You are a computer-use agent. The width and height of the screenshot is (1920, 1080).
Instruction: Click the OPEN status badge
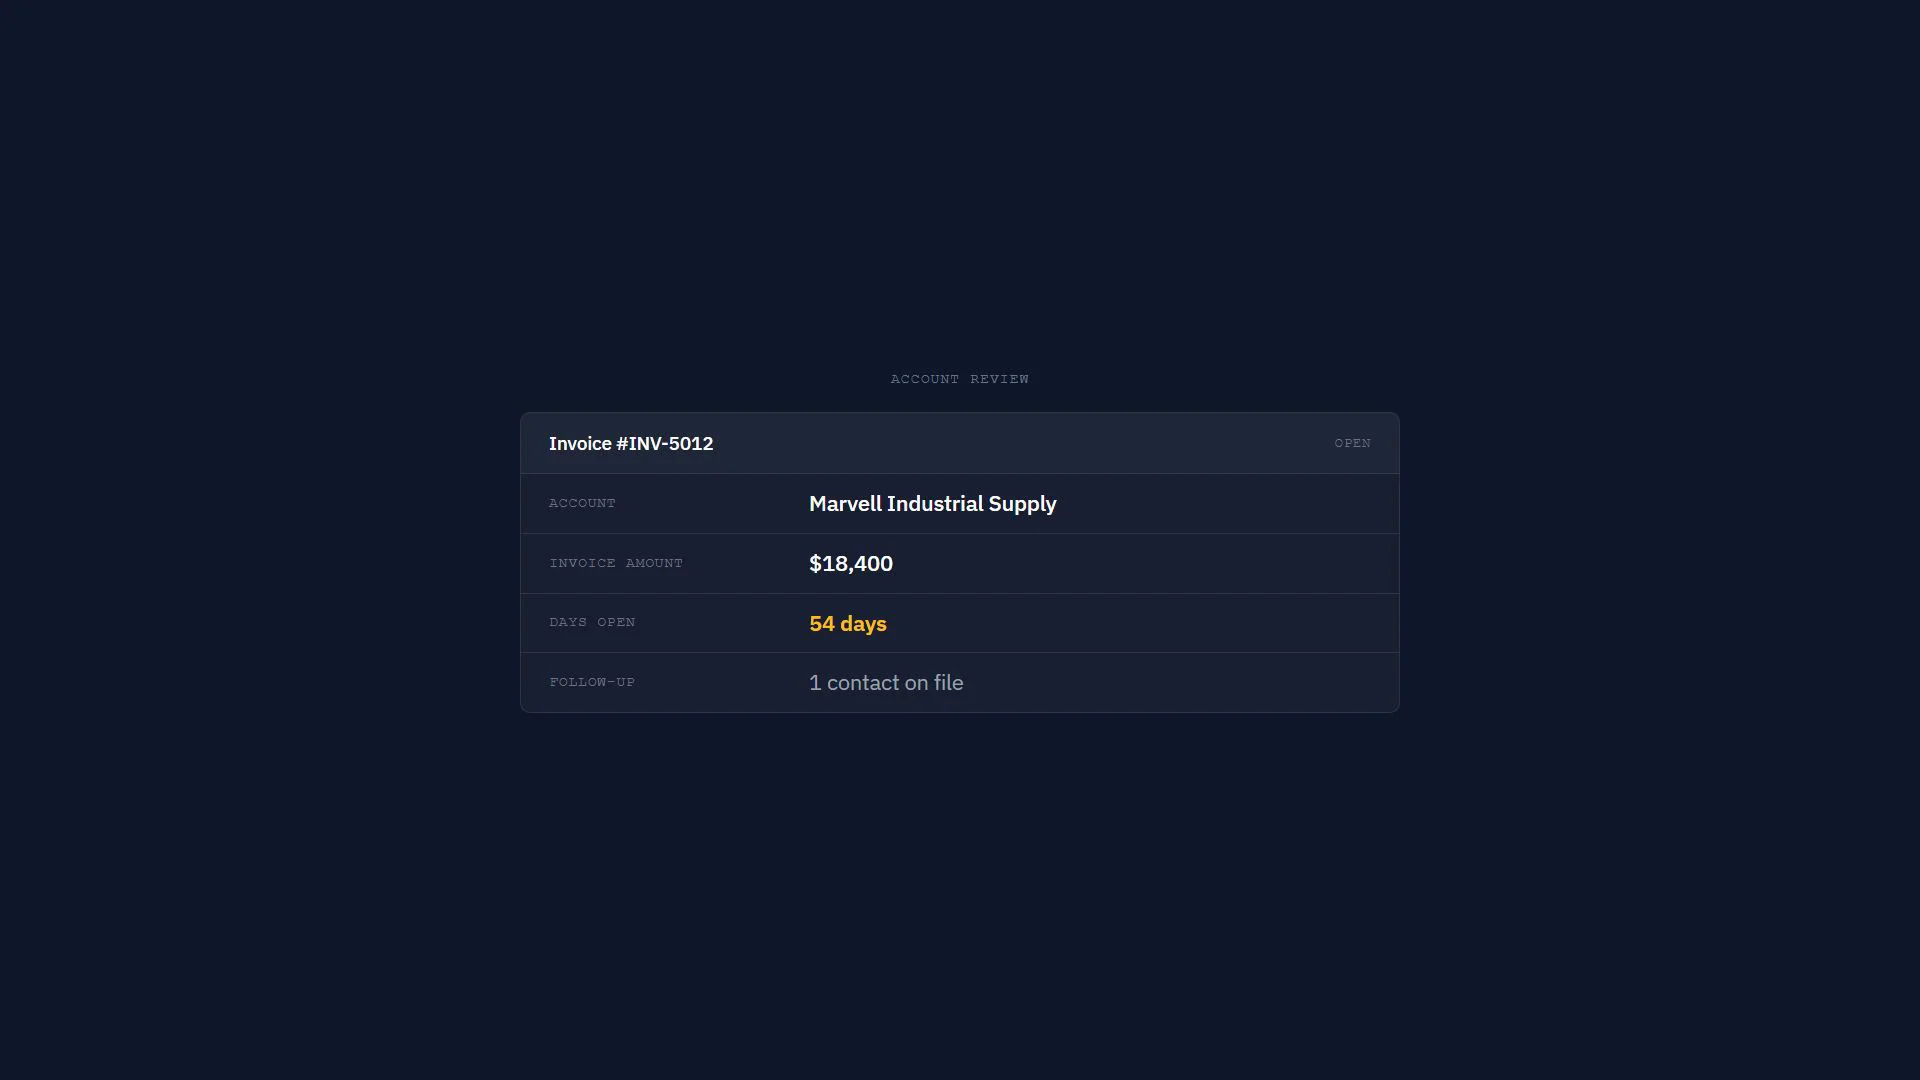tap(1352, 443)
